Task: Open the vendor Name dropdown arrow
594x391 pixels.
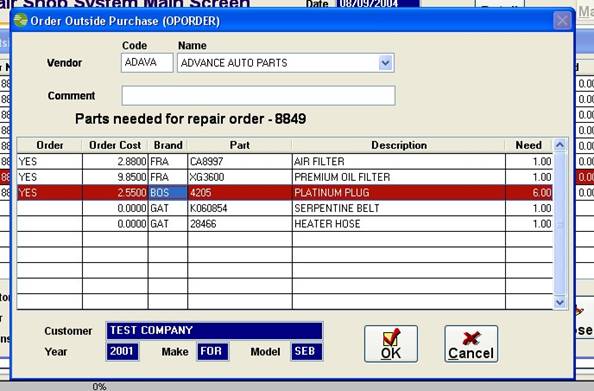Action: (x=385, y=63)
